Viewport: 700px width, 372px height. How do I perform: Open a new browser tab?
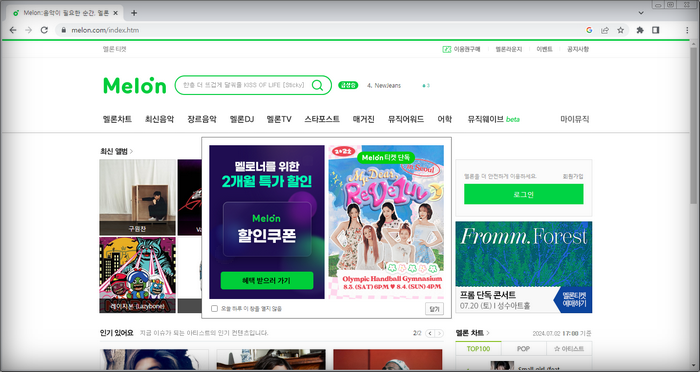(134, 13)
